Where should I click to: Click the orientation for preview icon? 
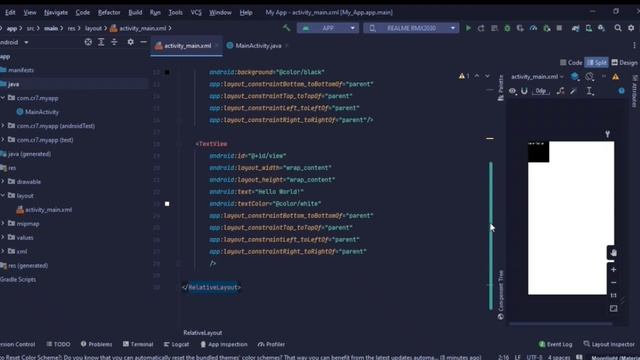[589, 76]
